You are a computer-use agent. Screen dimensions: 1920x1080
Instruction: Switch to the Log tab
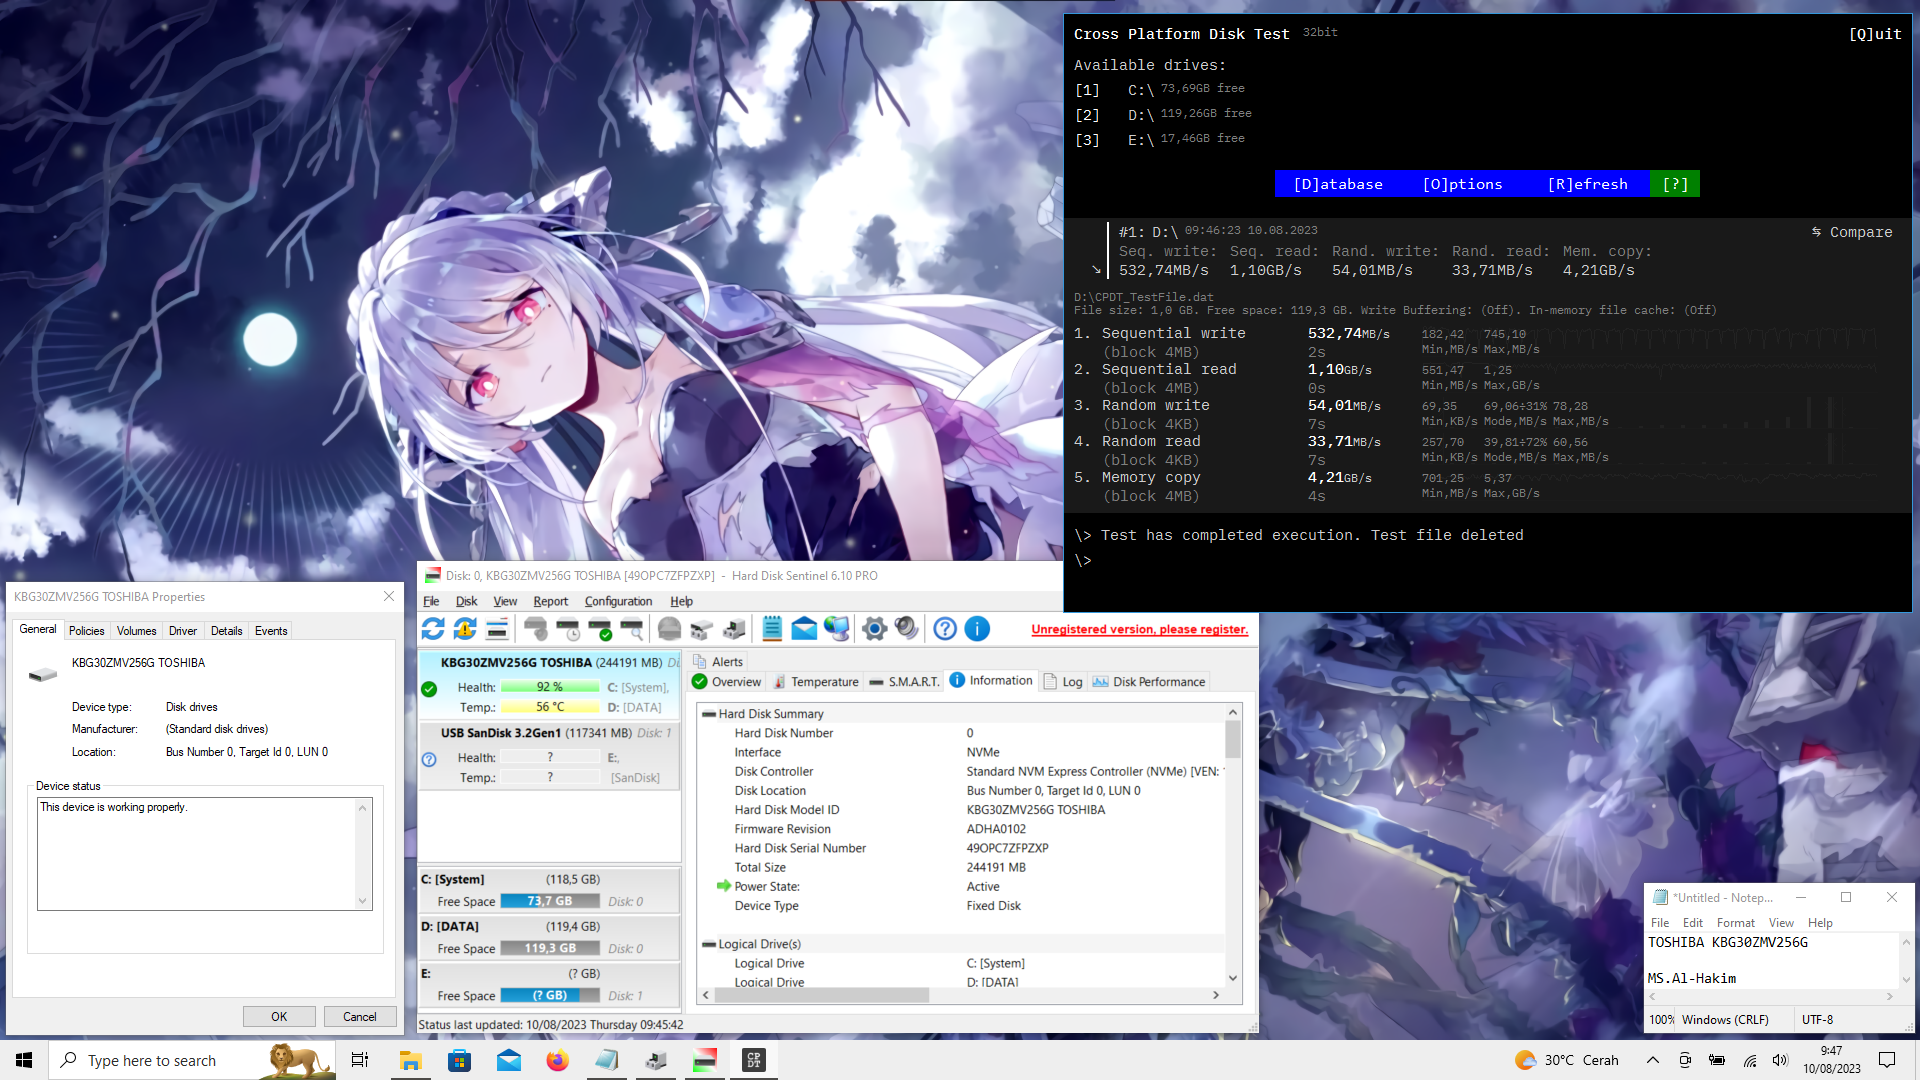1063,682
